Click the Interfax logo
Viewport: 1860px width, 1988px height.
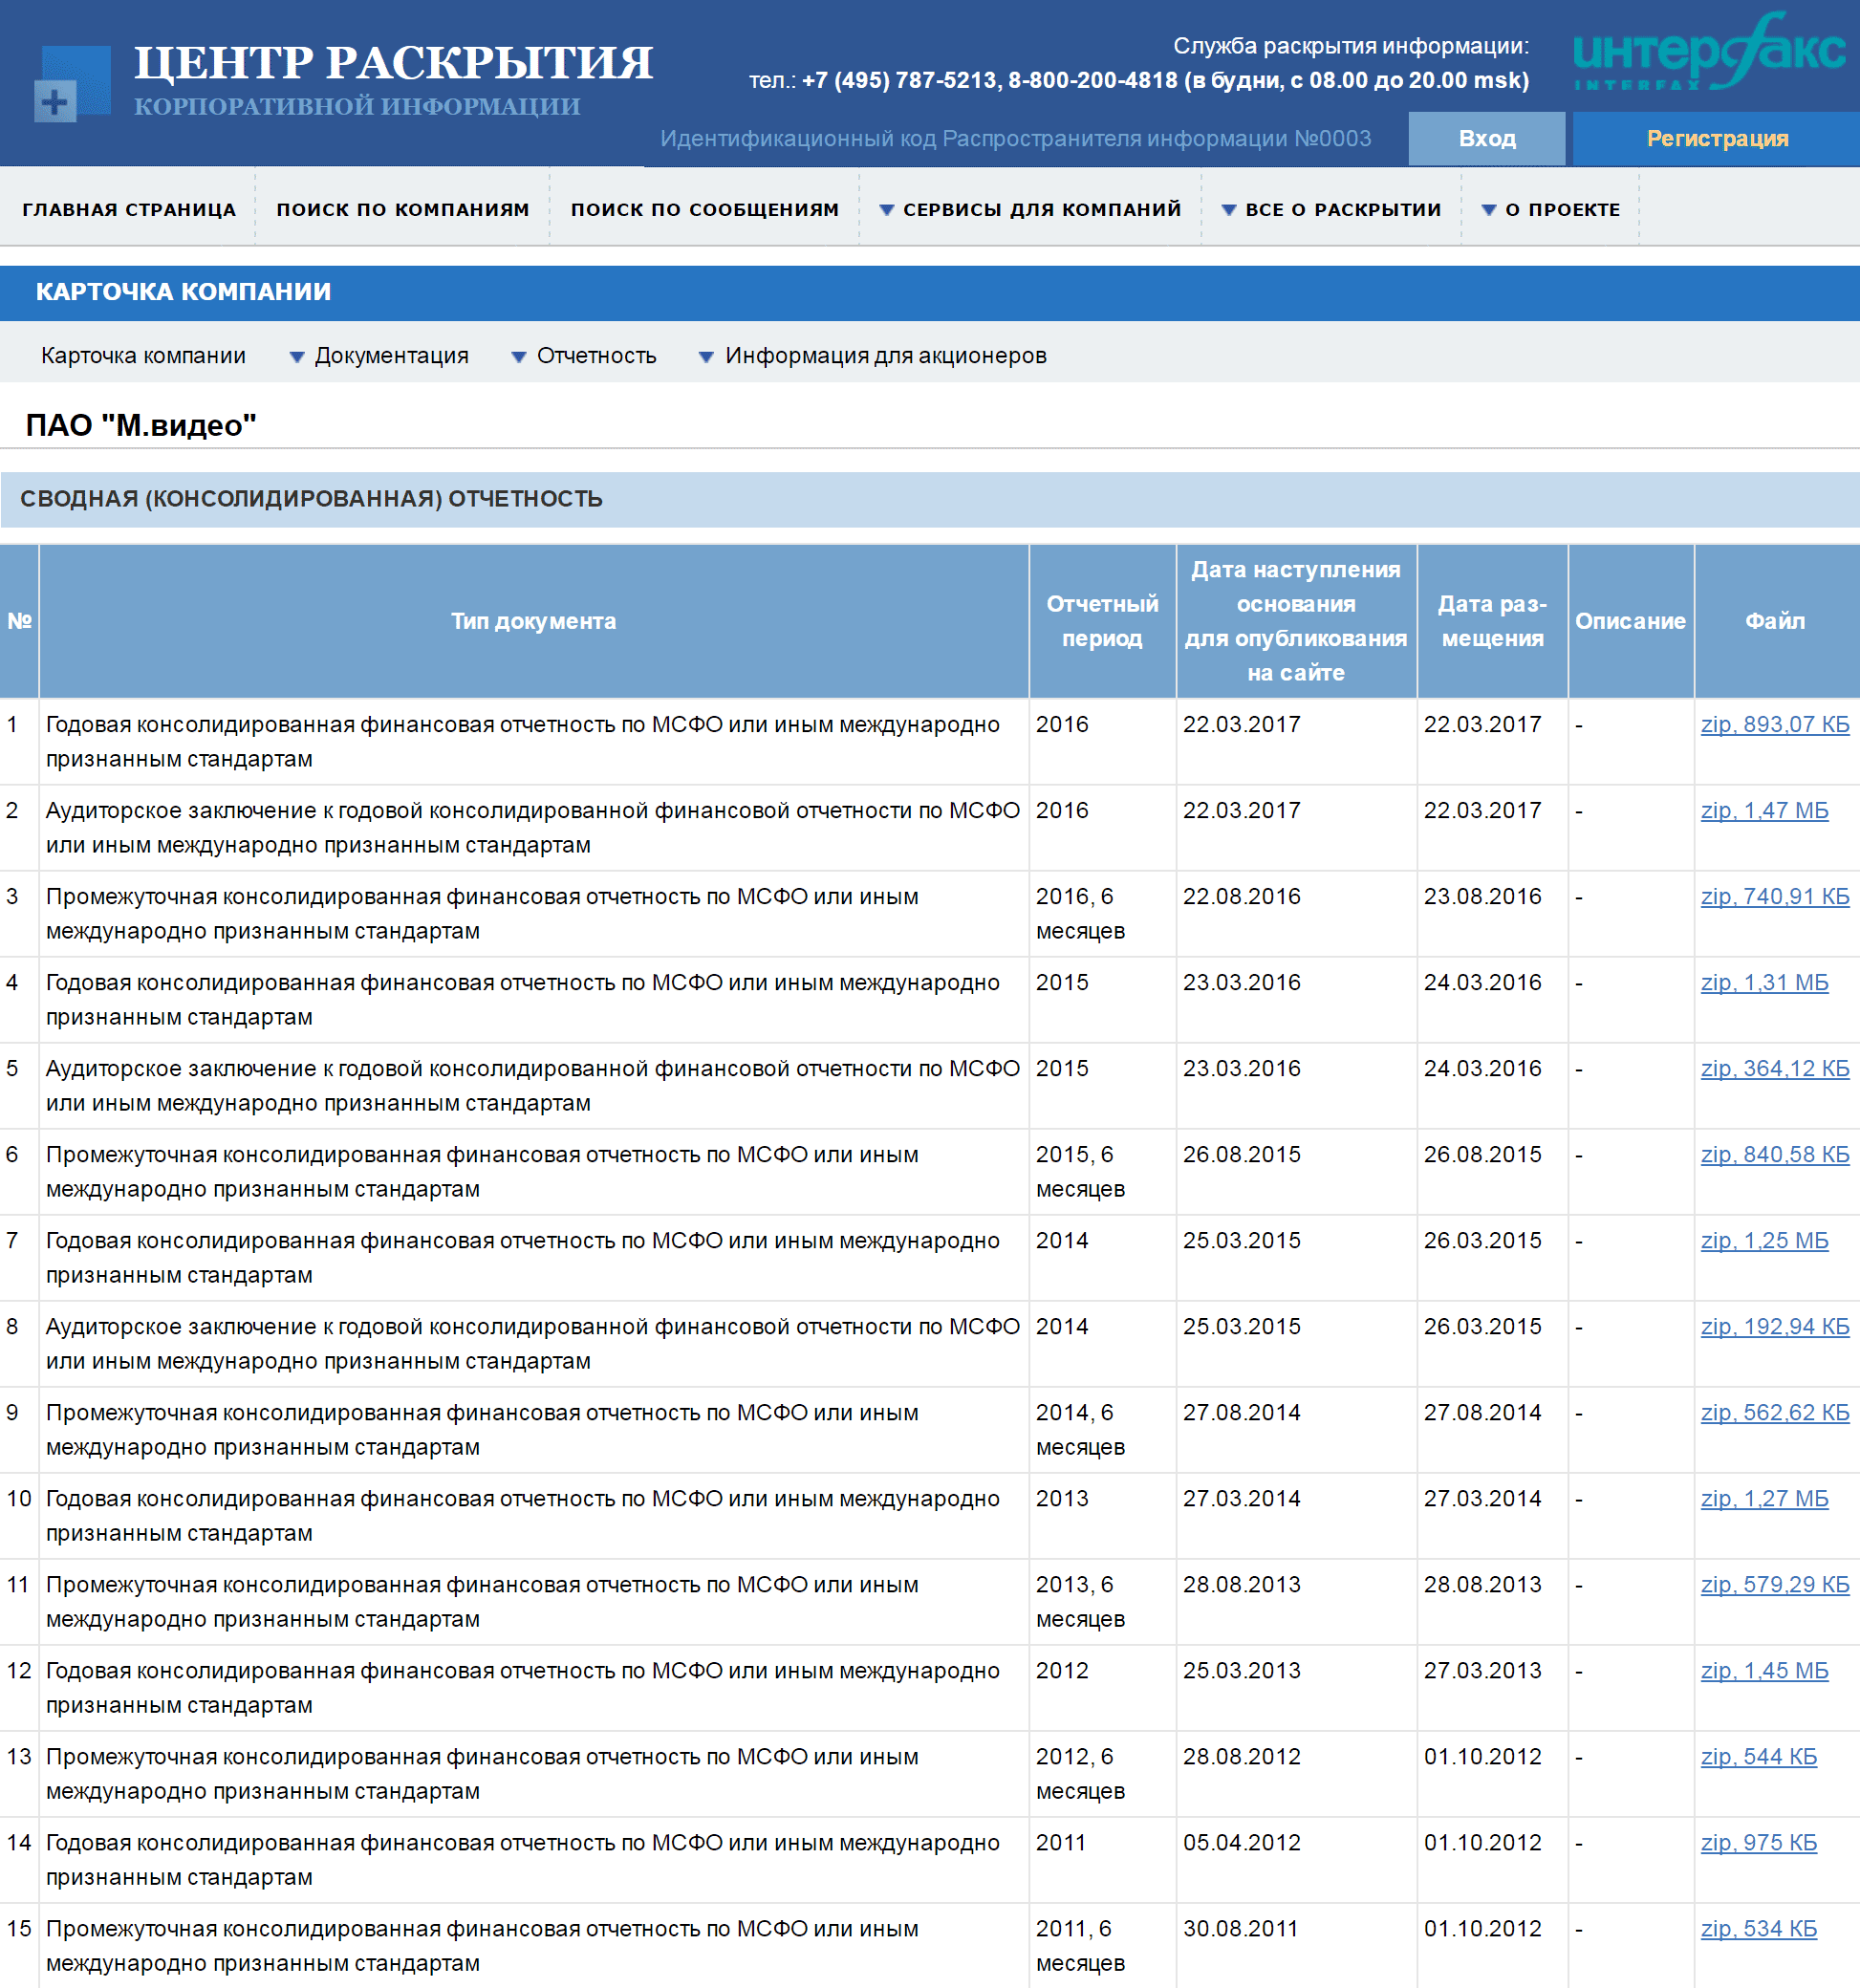(1709, 52)
